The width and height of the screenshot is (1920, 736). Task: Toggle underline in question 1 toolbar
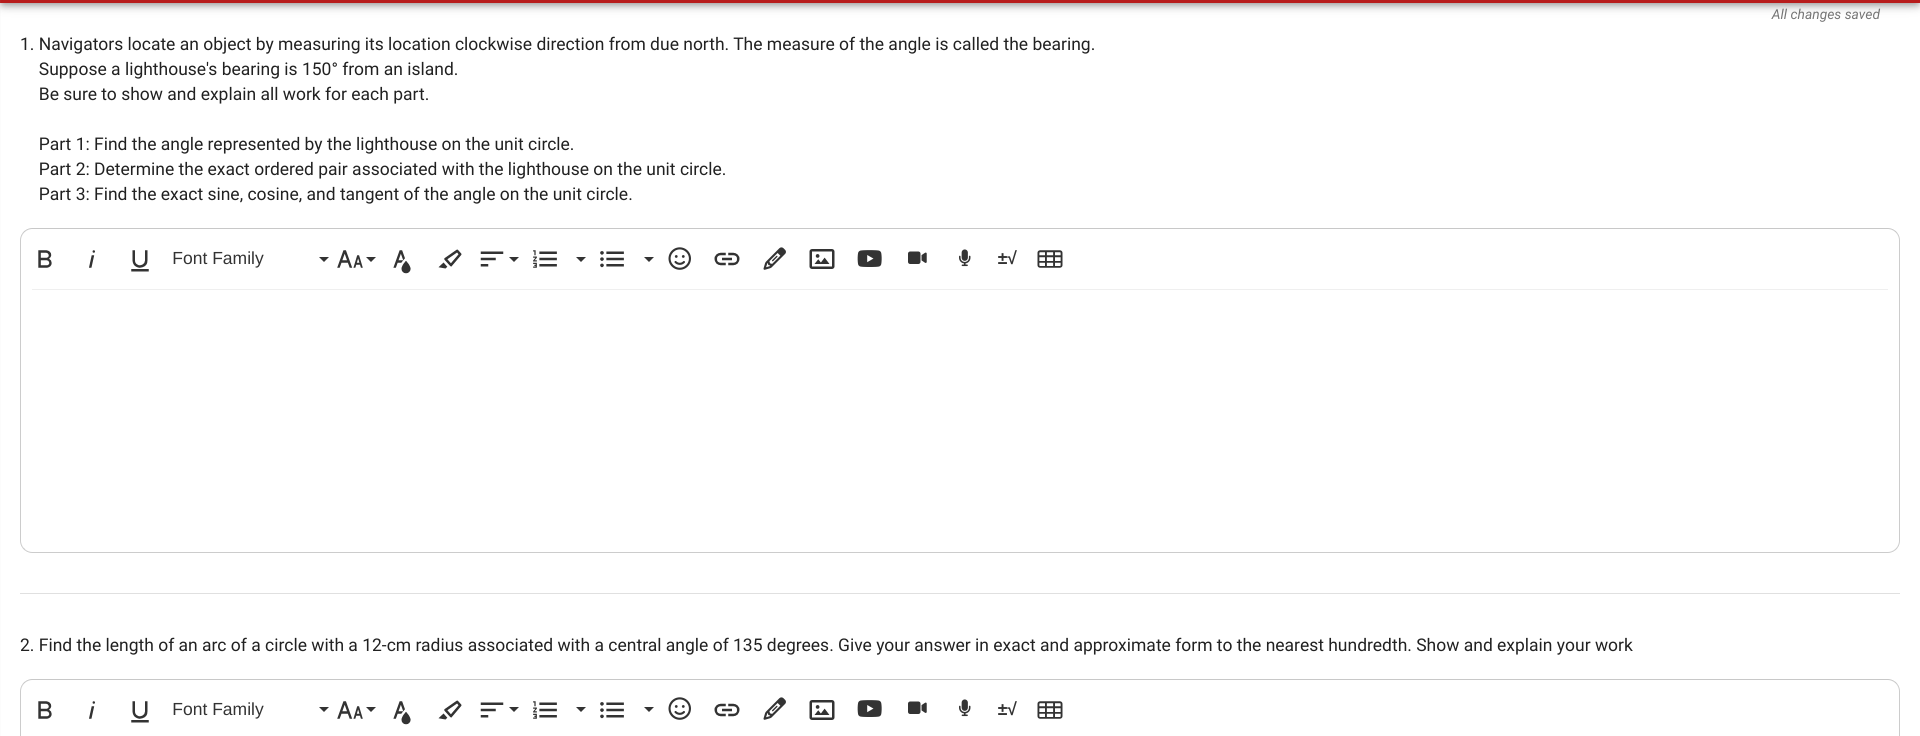point(139,260)
